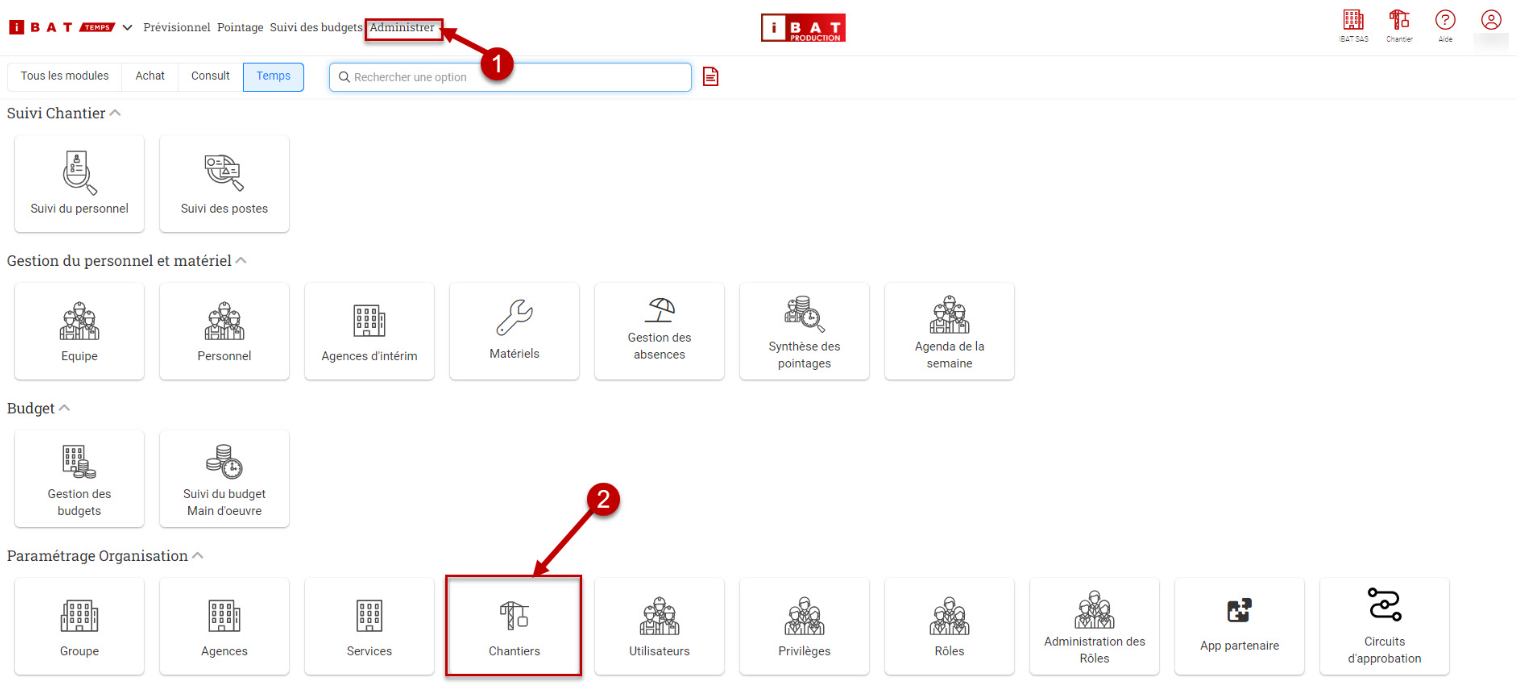Click the Aide help icon
Image resolution: width=1517 pixels, height=693 pixels.
[1445, 22]
